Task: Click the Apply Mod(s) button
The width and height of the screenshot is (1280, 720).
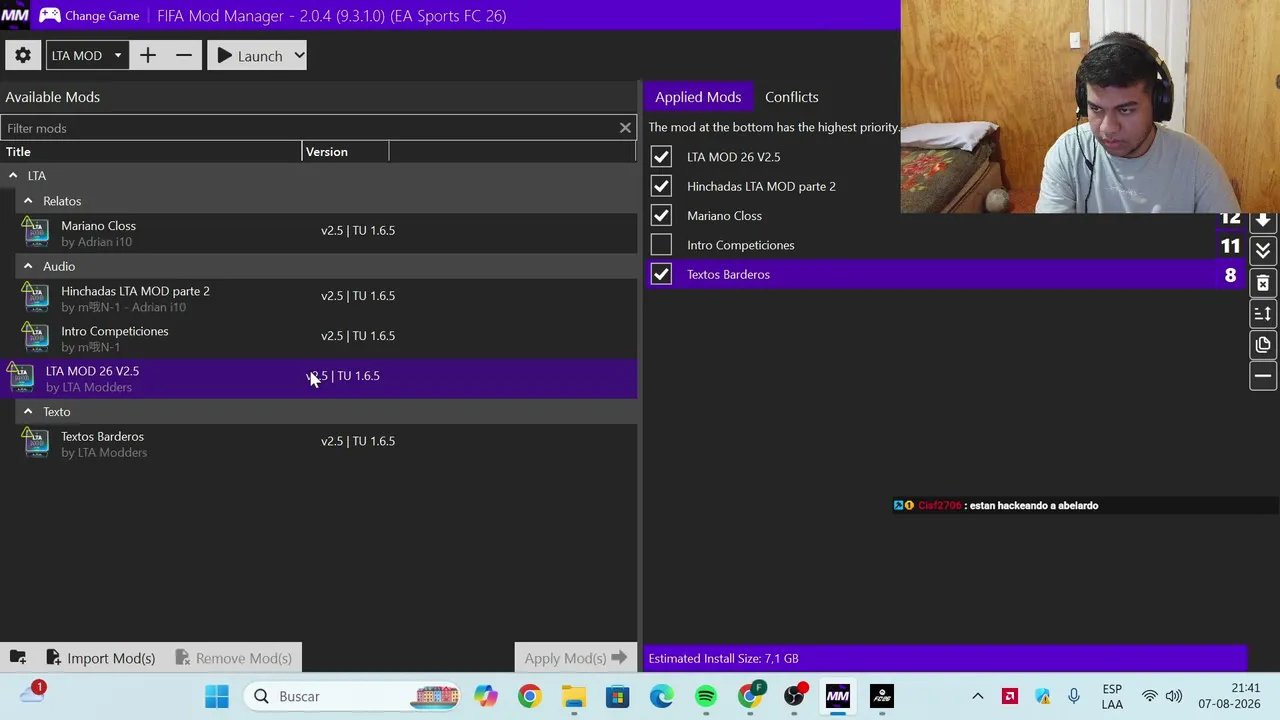Action: pyautogui.click(x=576, y=658)
